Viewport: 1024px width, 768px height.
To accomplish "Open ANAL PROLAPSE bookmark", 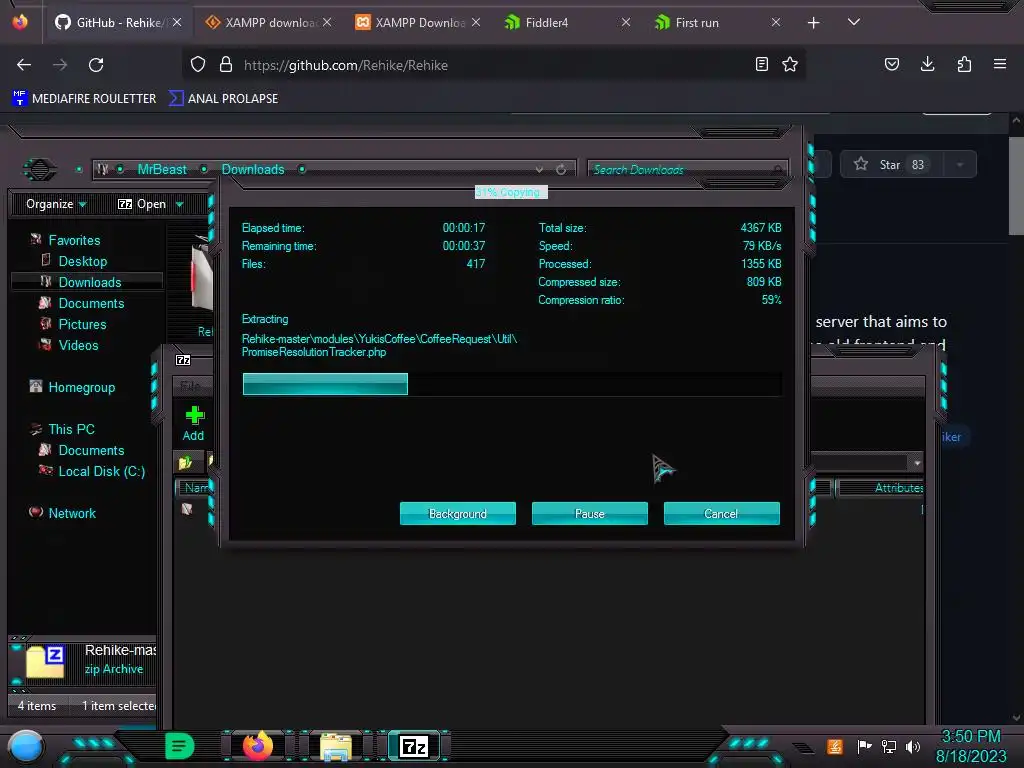I will [x=223, y=99].
